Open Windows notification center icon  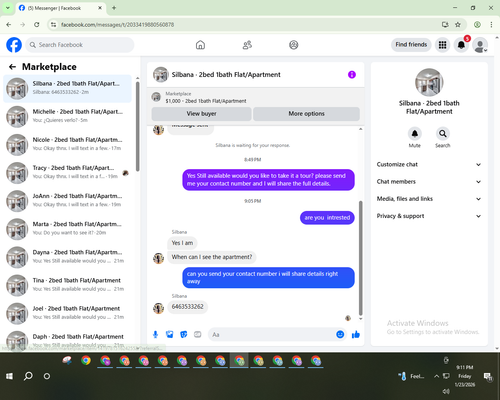point(488,377)
